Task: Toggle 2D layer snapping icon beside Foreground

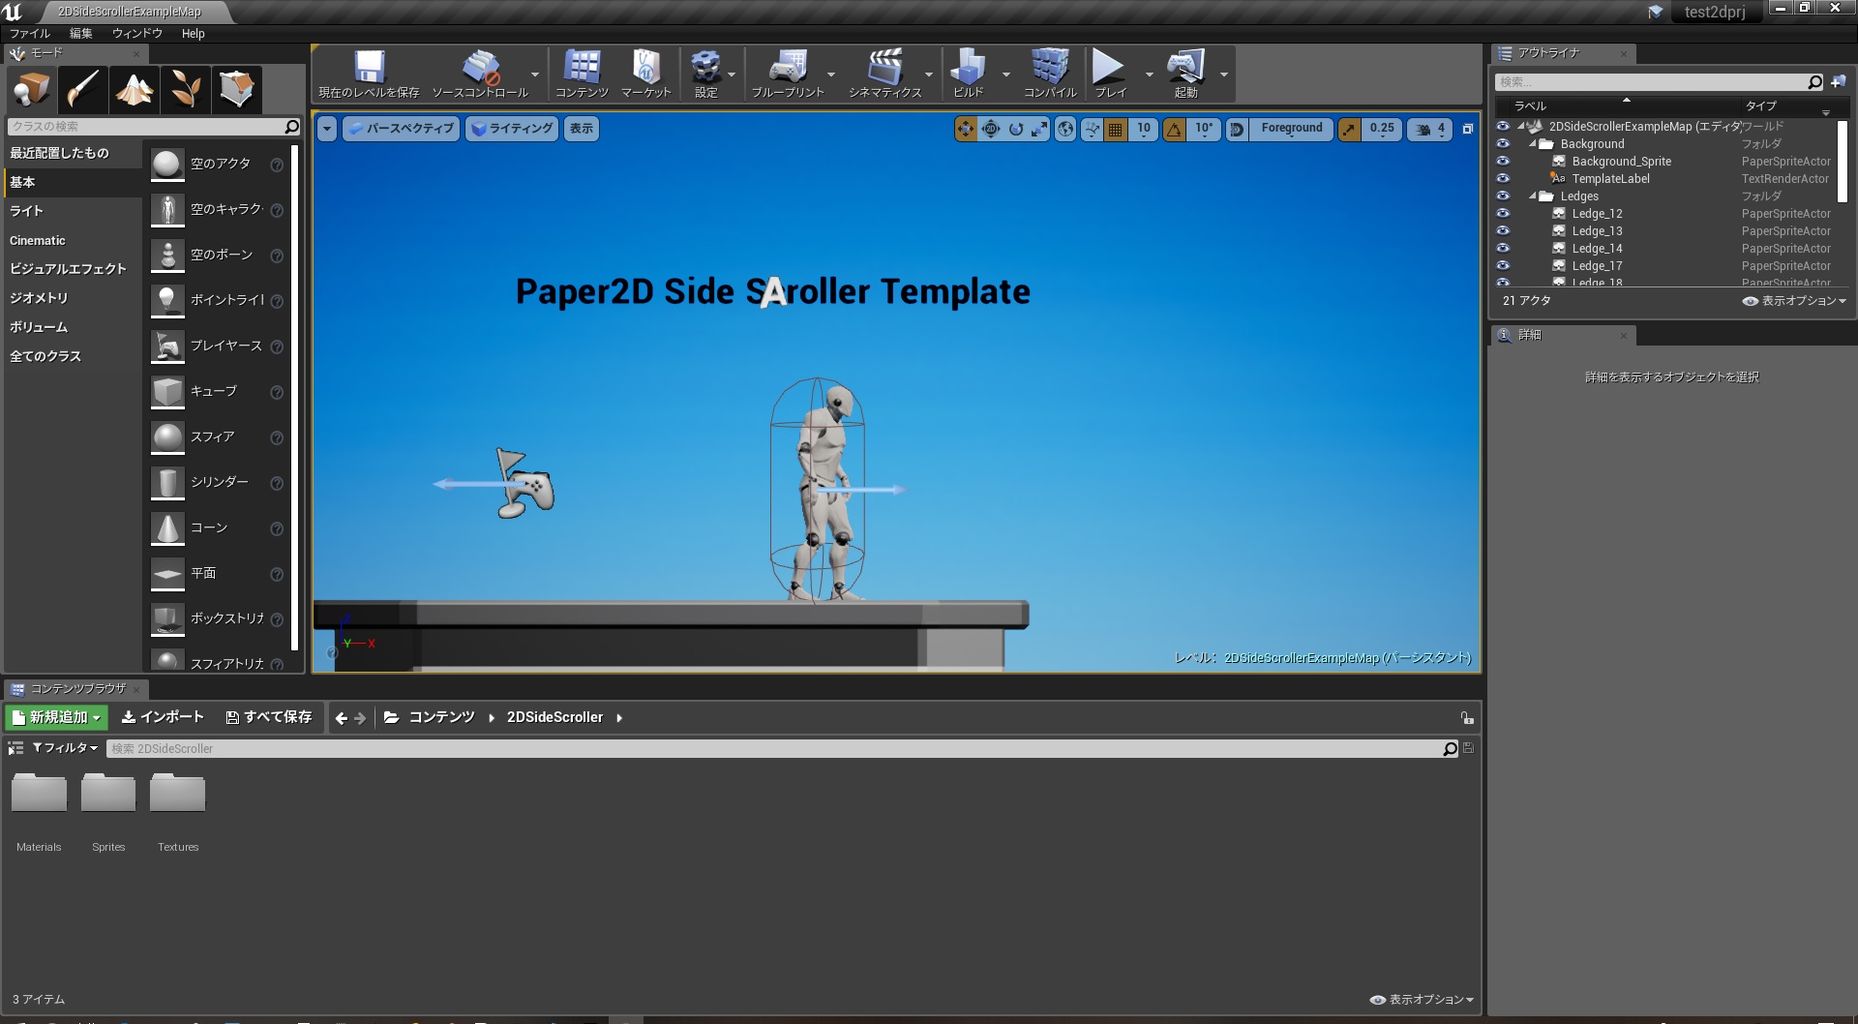Action: click(x=1237, y=129)
